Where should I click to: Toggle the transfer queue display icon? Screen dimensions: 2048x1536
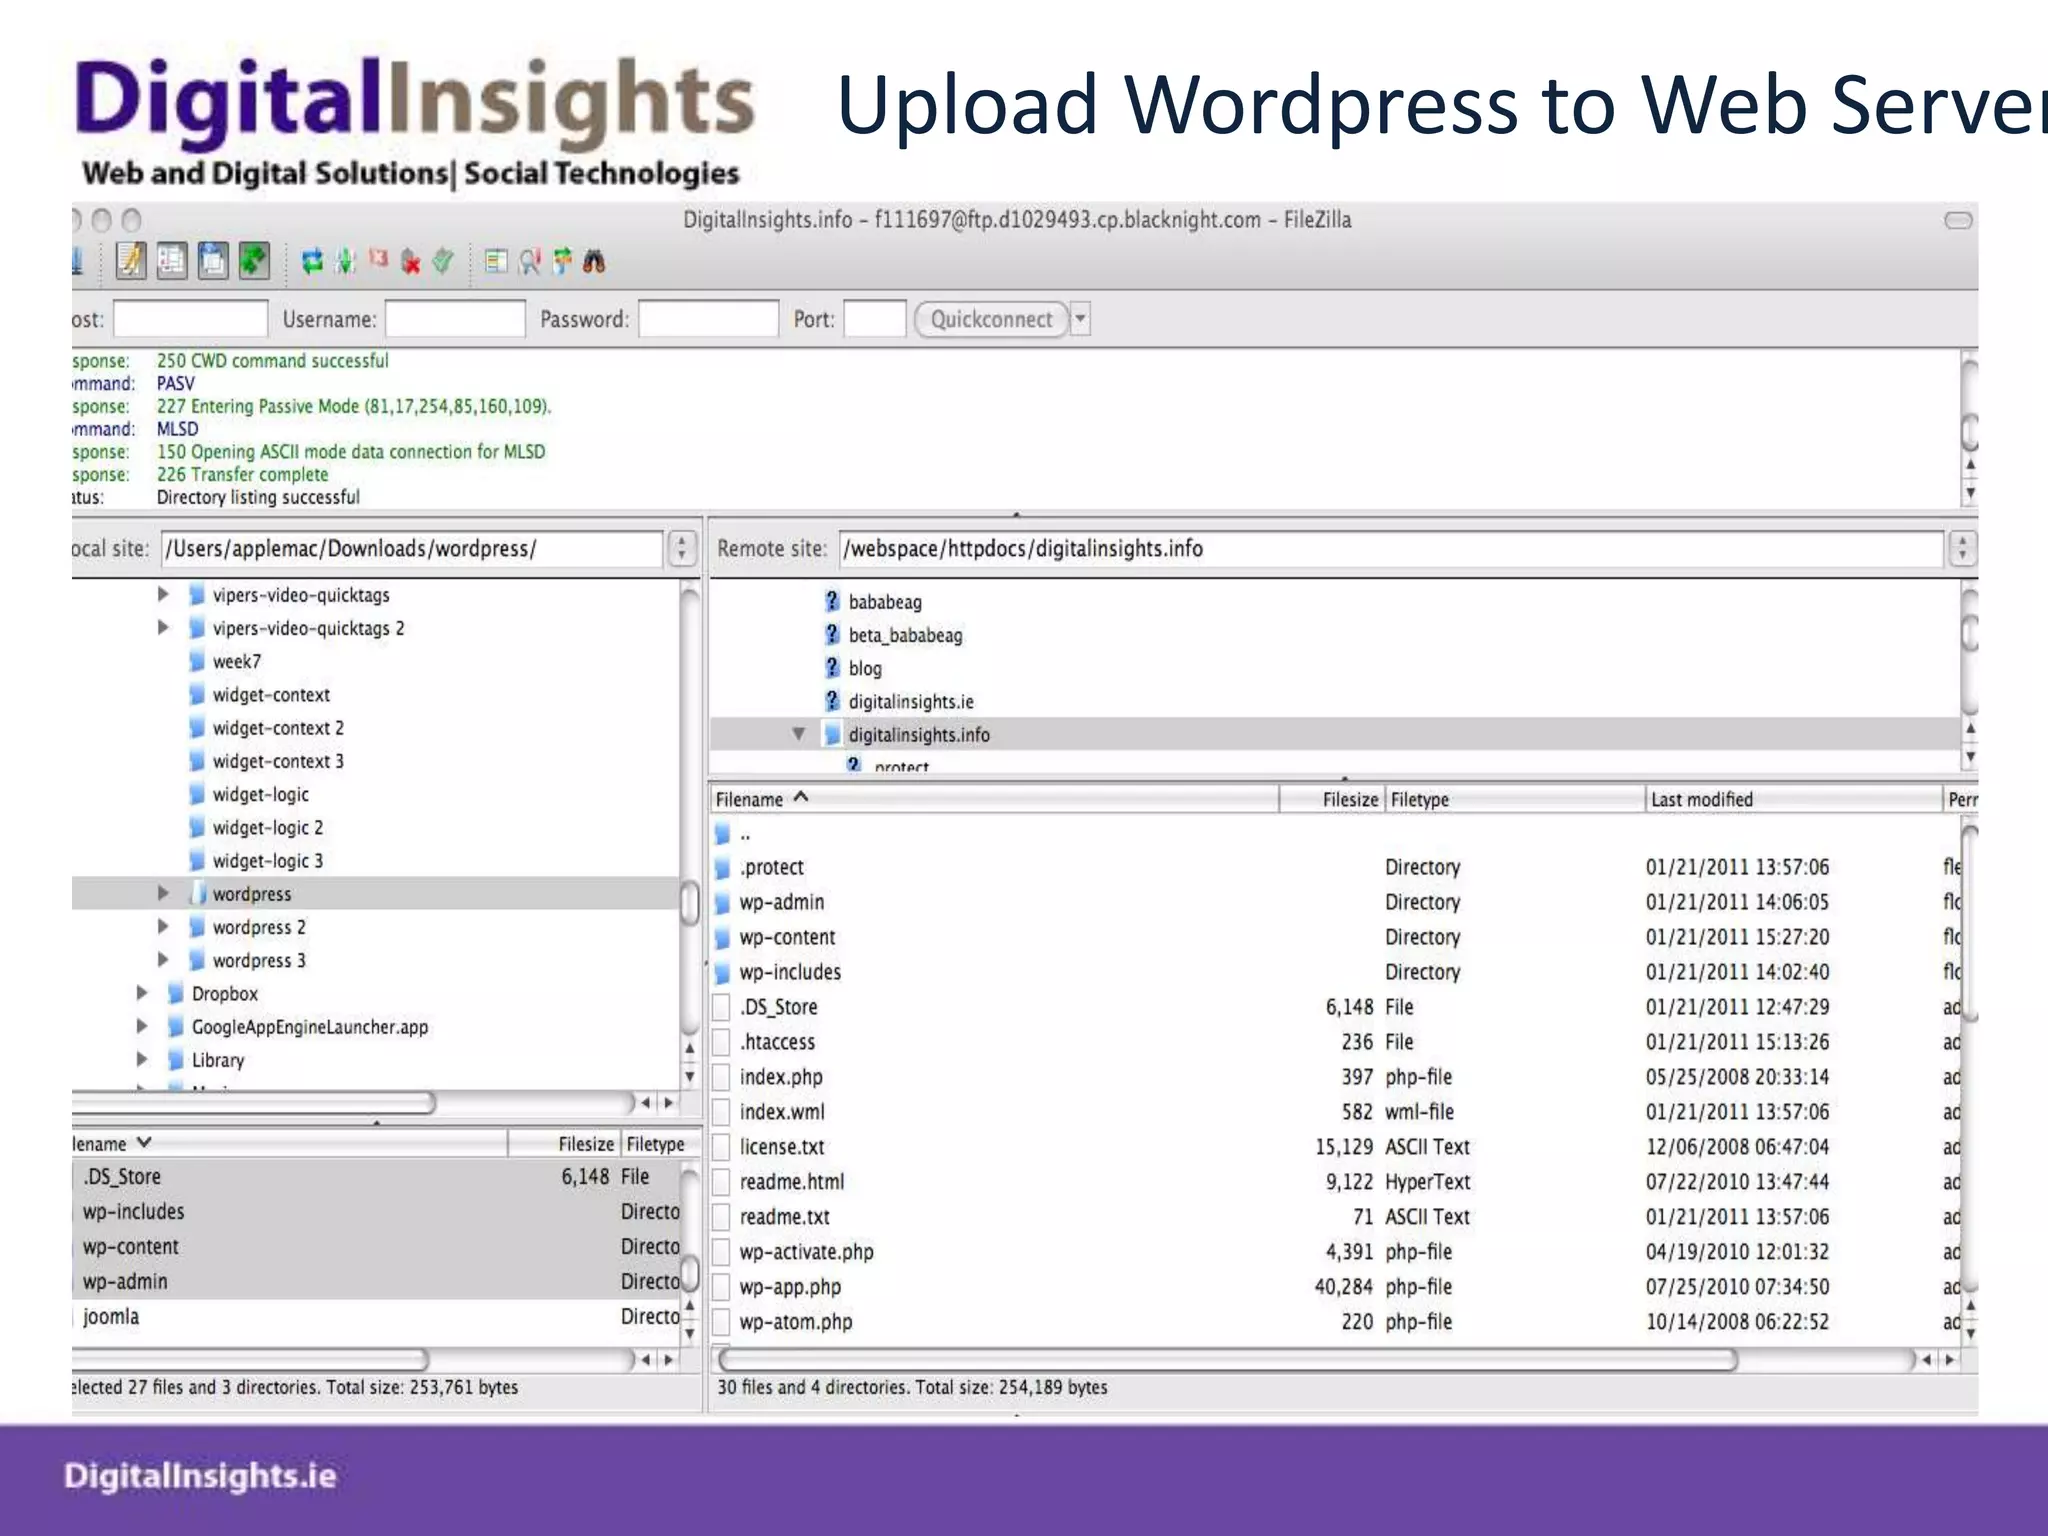point(254,262)
